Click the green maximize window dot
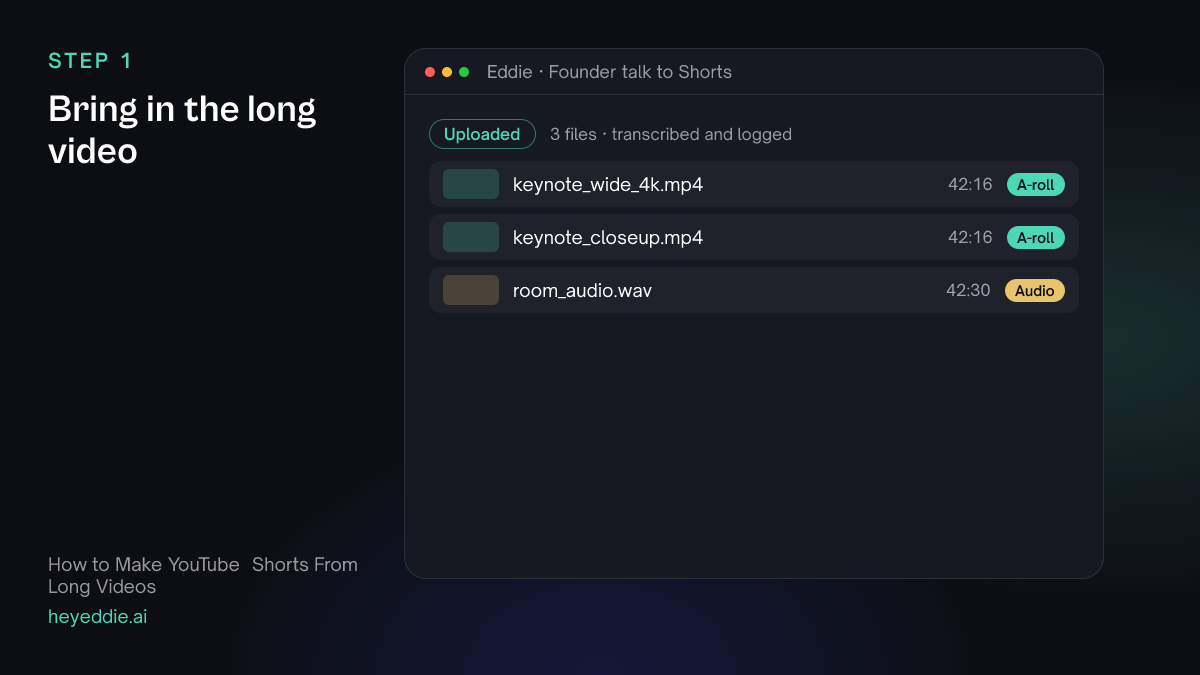Image resolution: width=1200 pixels, height=675 pixels. (x=464, y=72)
